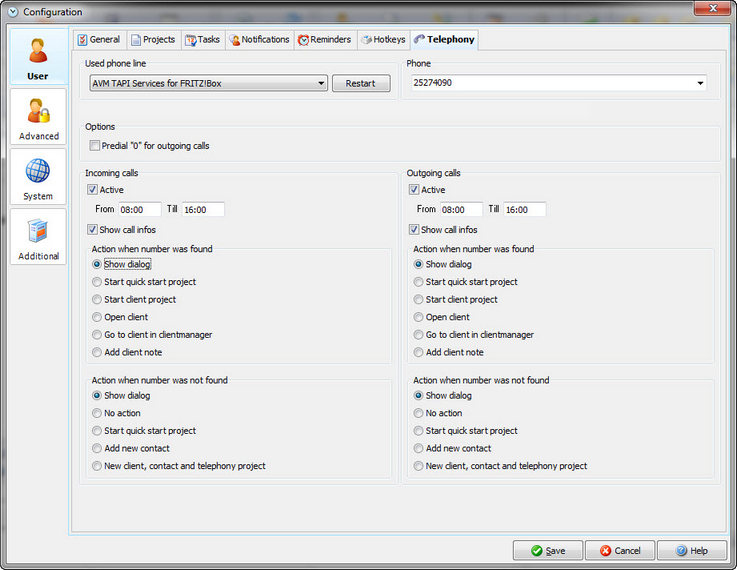Click the Cancel button

pos(620,550)
